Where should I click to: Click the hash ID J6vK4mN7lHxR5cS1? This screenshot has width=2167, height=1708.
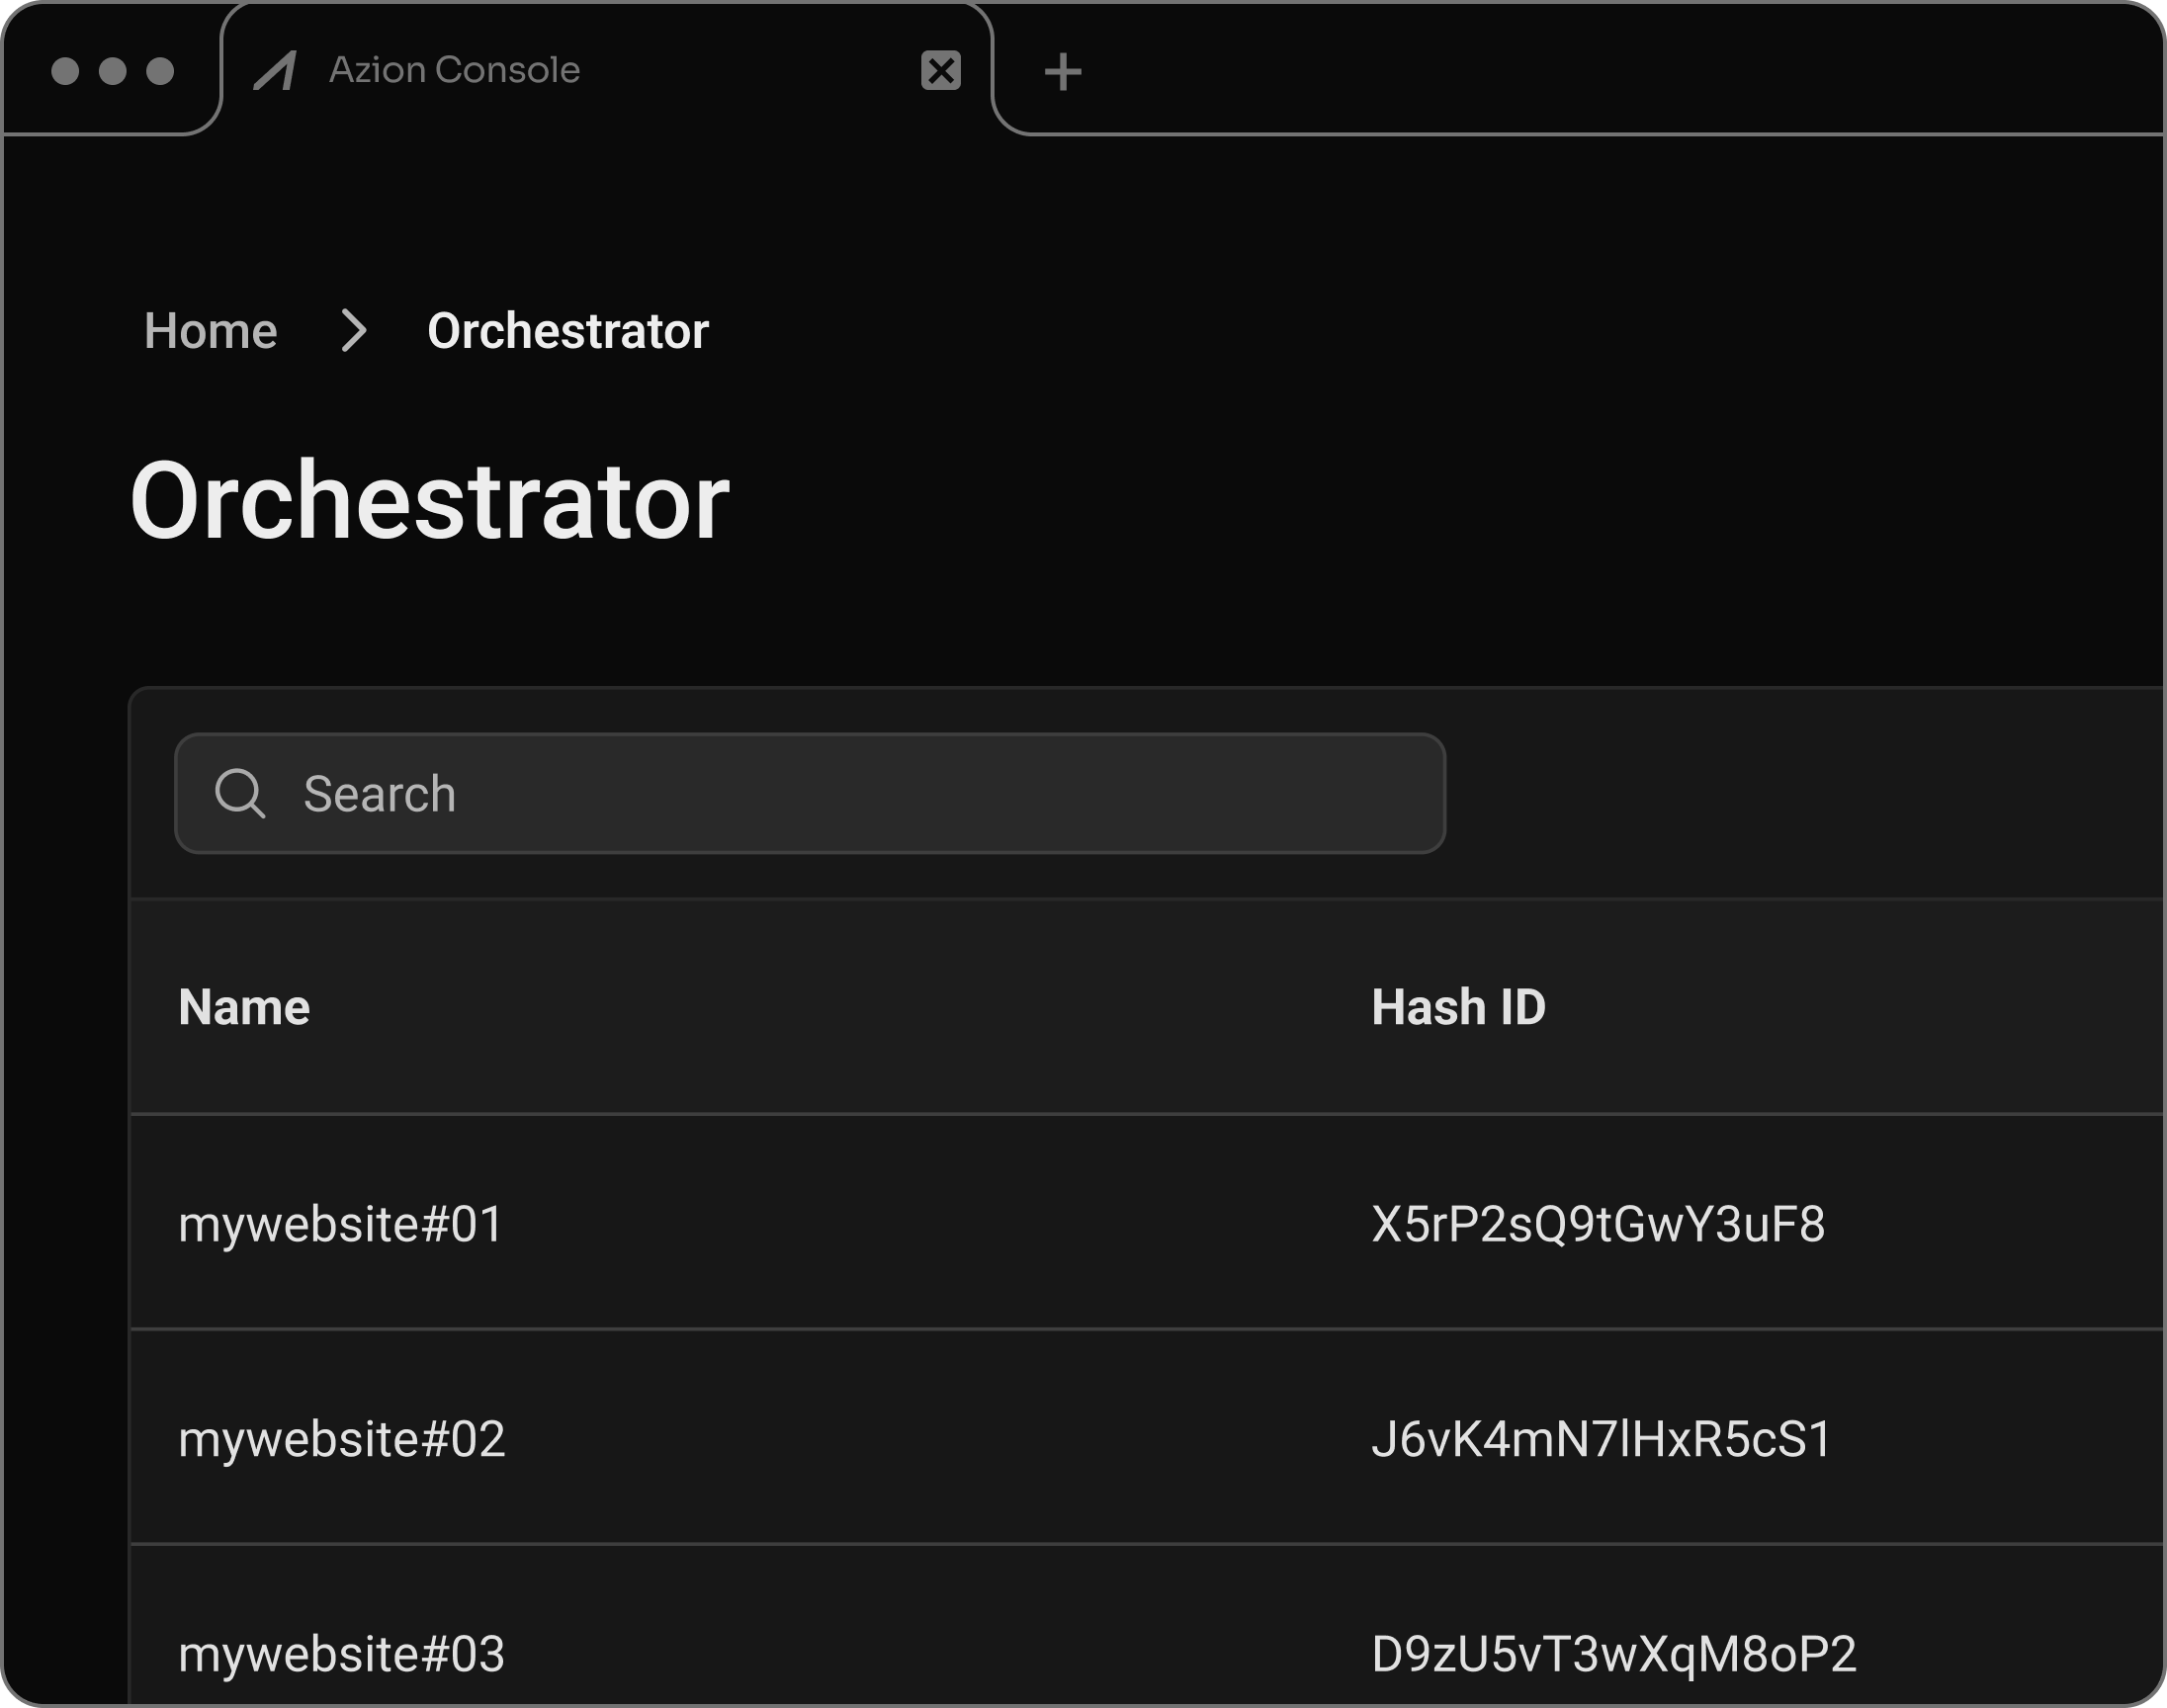(1600, 1440)
